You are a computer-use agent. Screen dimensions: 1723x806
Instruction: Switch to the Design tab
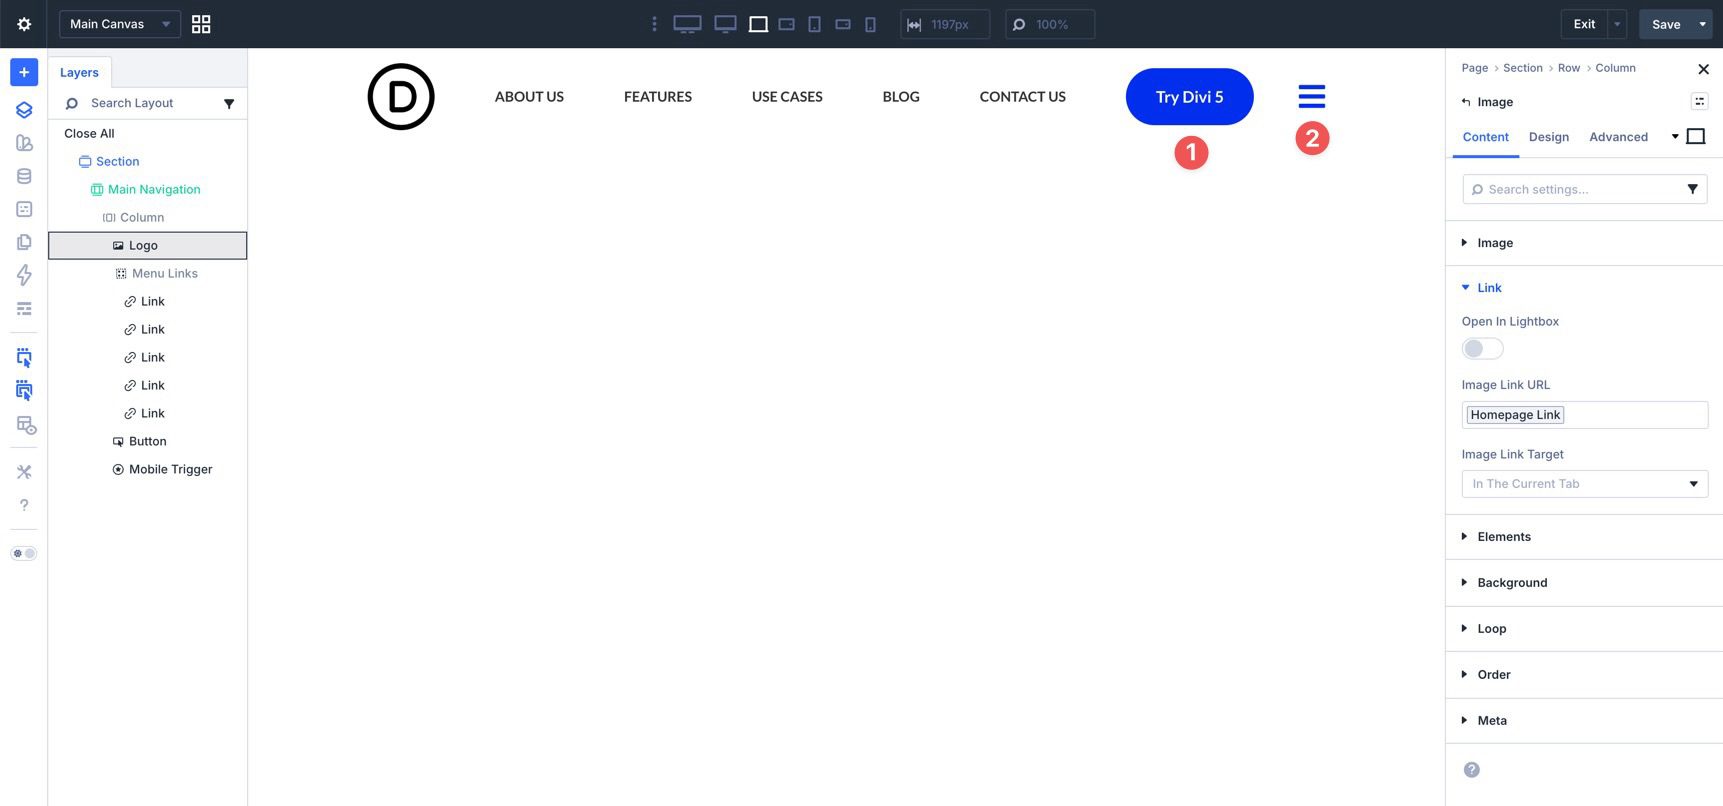(1548, 137)
